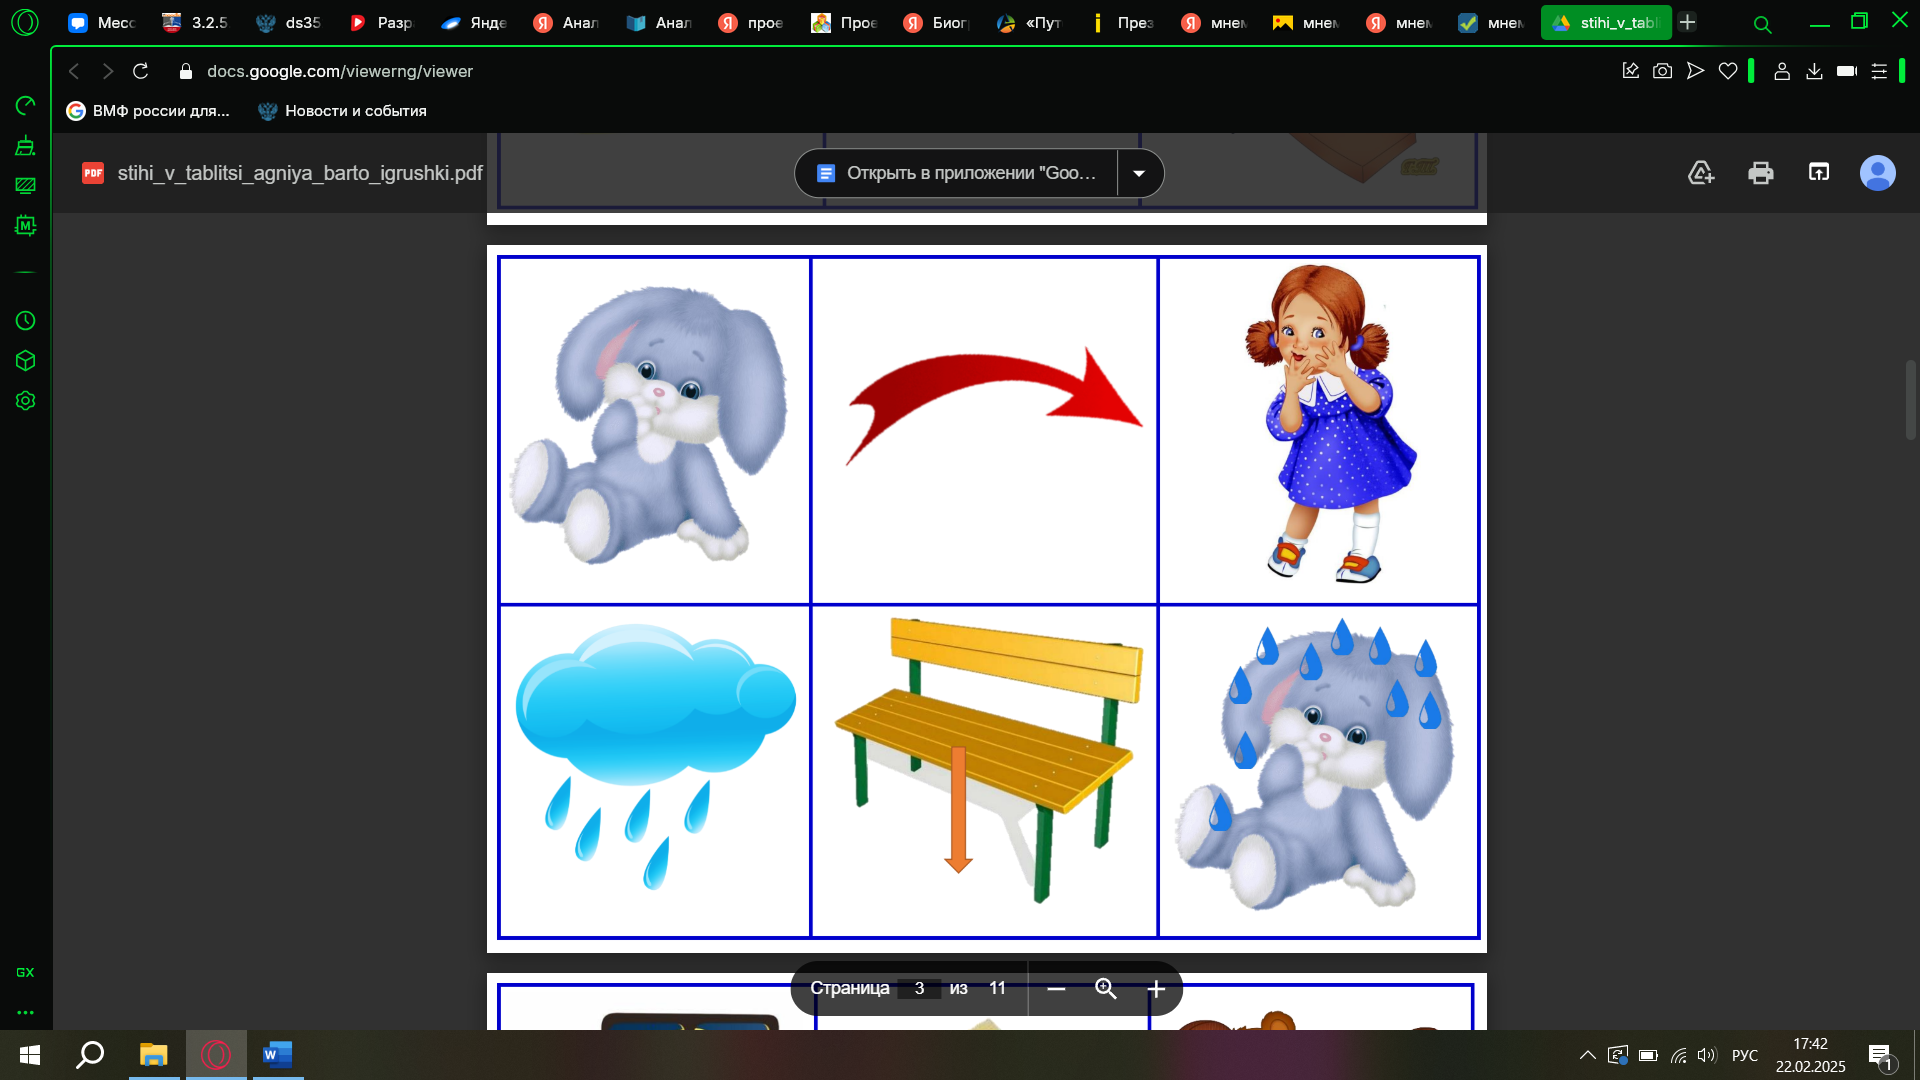The width and height of the screenshot is (1920, 1080).
Task: Add page to bookmarks heart icon
Action: click(1728, 71)
